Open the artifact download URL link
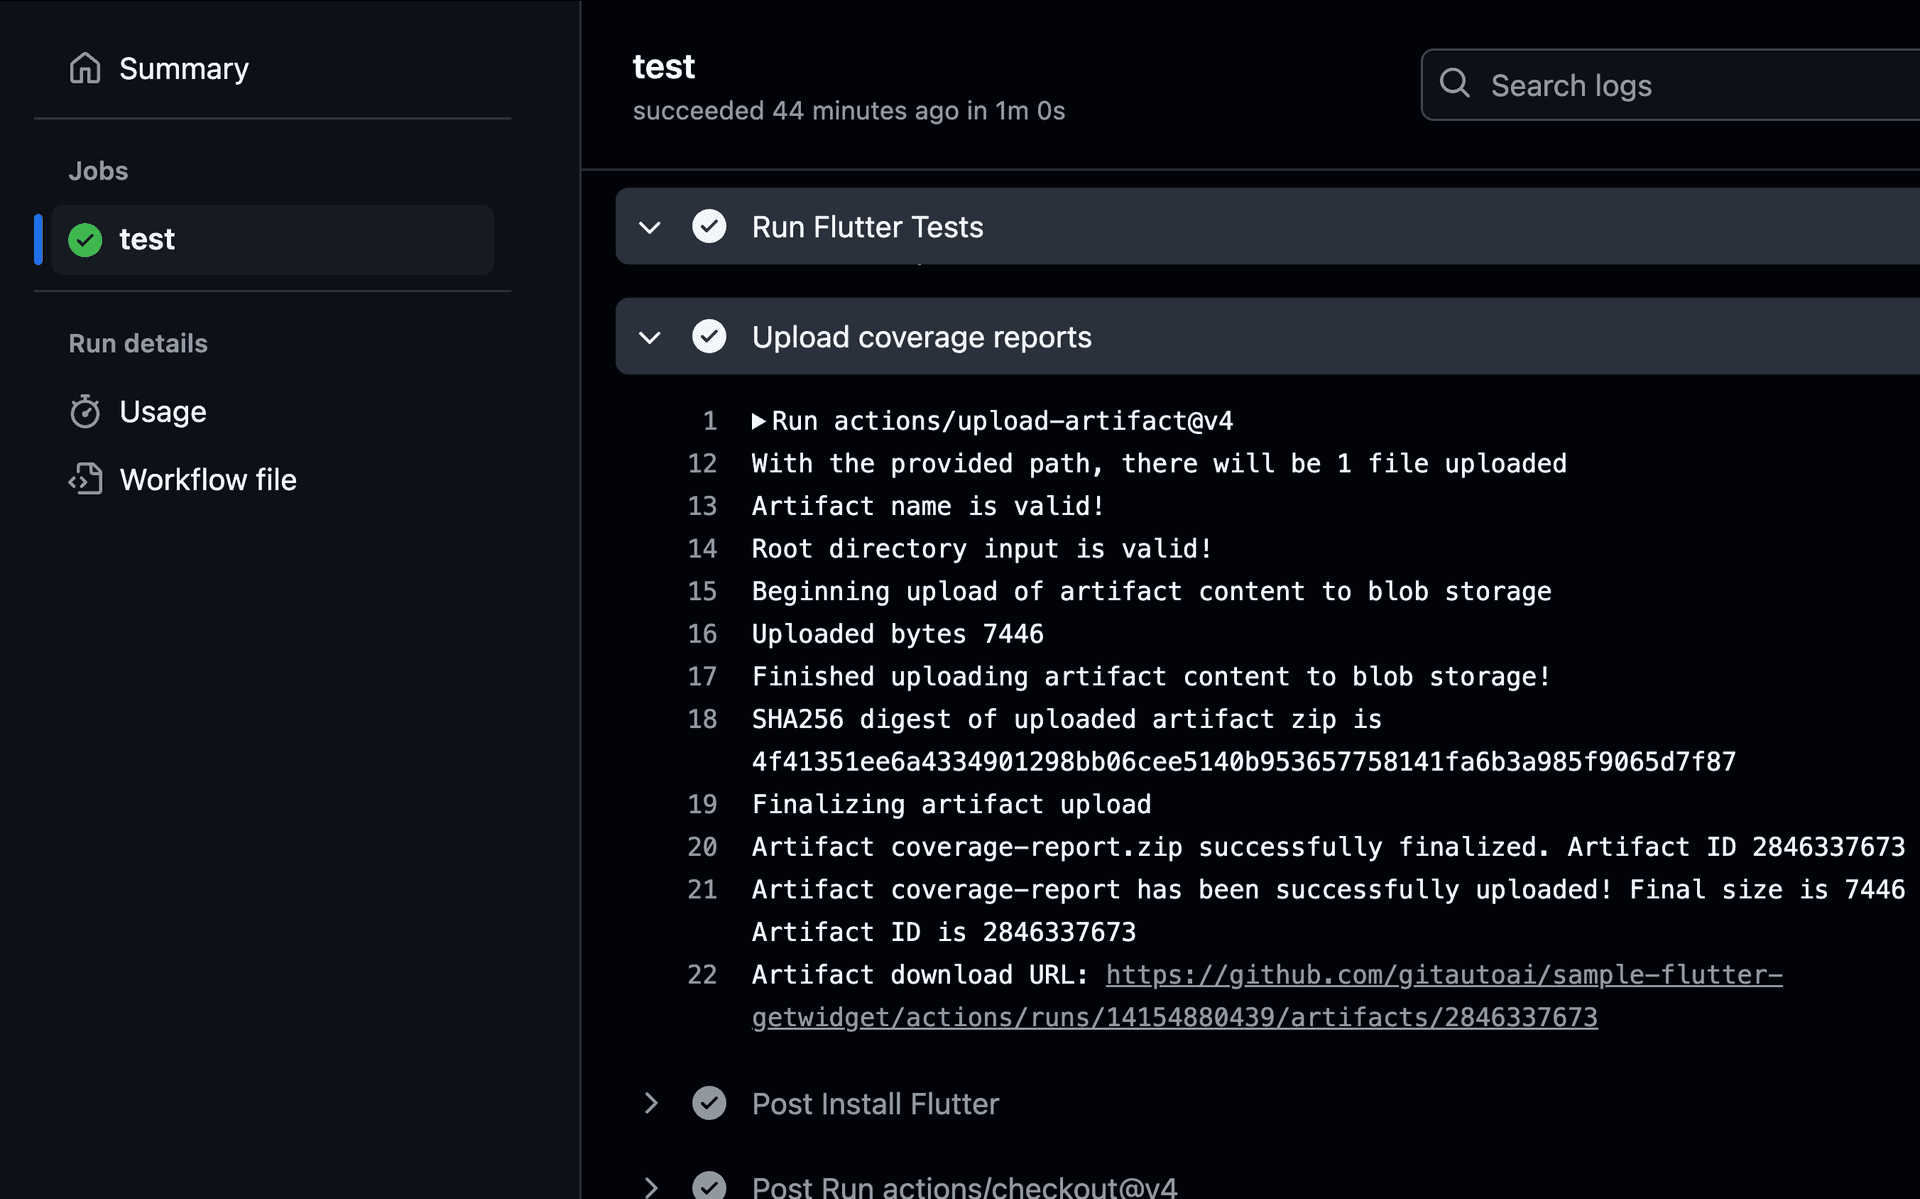Viewport: 1920px width, 1199px height. pos(1443,975)
